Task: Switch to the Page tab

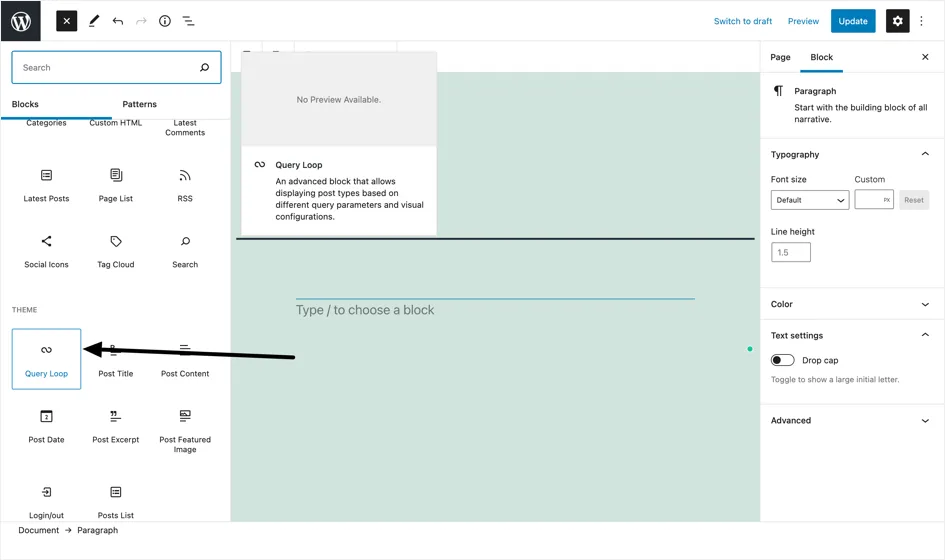Action: [780, 57]
